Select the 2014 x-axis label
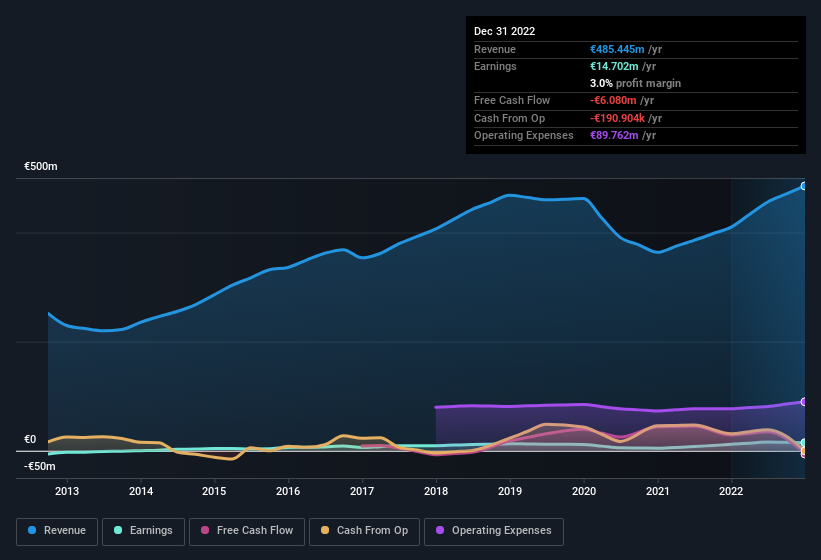 [x=141, y=491]
